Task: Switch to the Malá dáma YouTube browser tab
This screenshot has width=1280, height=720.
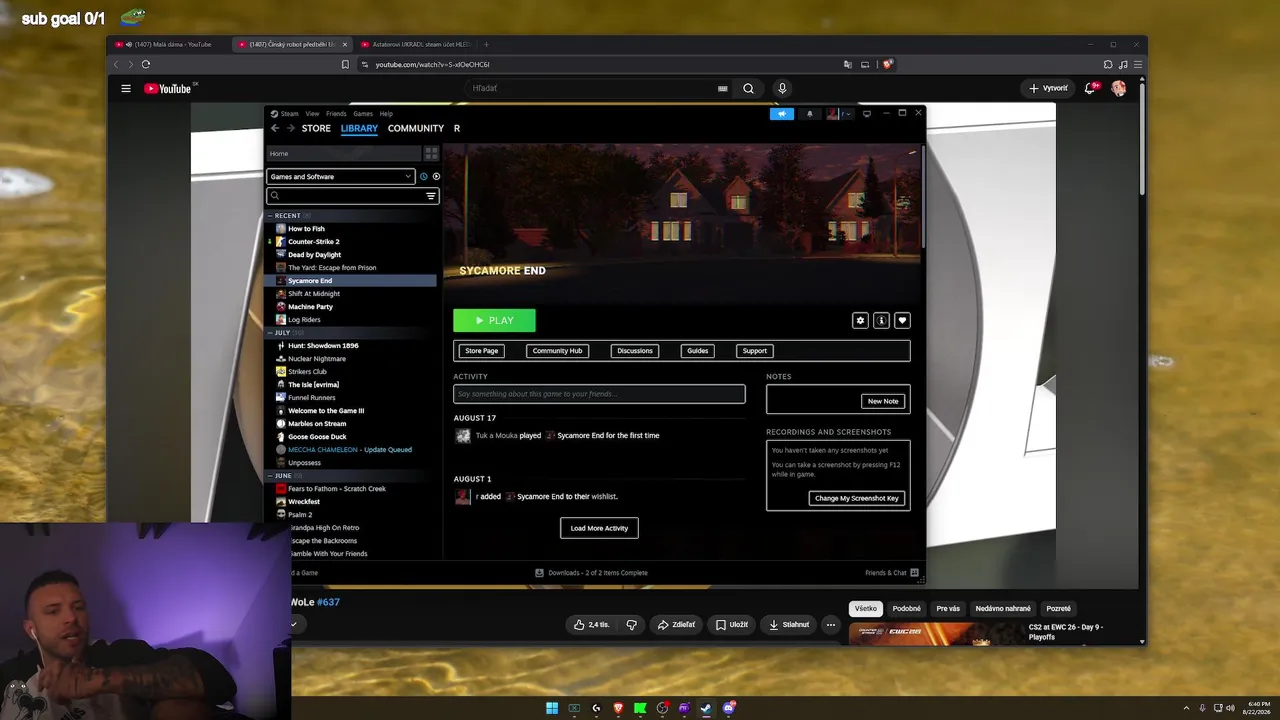Action: 169,44
